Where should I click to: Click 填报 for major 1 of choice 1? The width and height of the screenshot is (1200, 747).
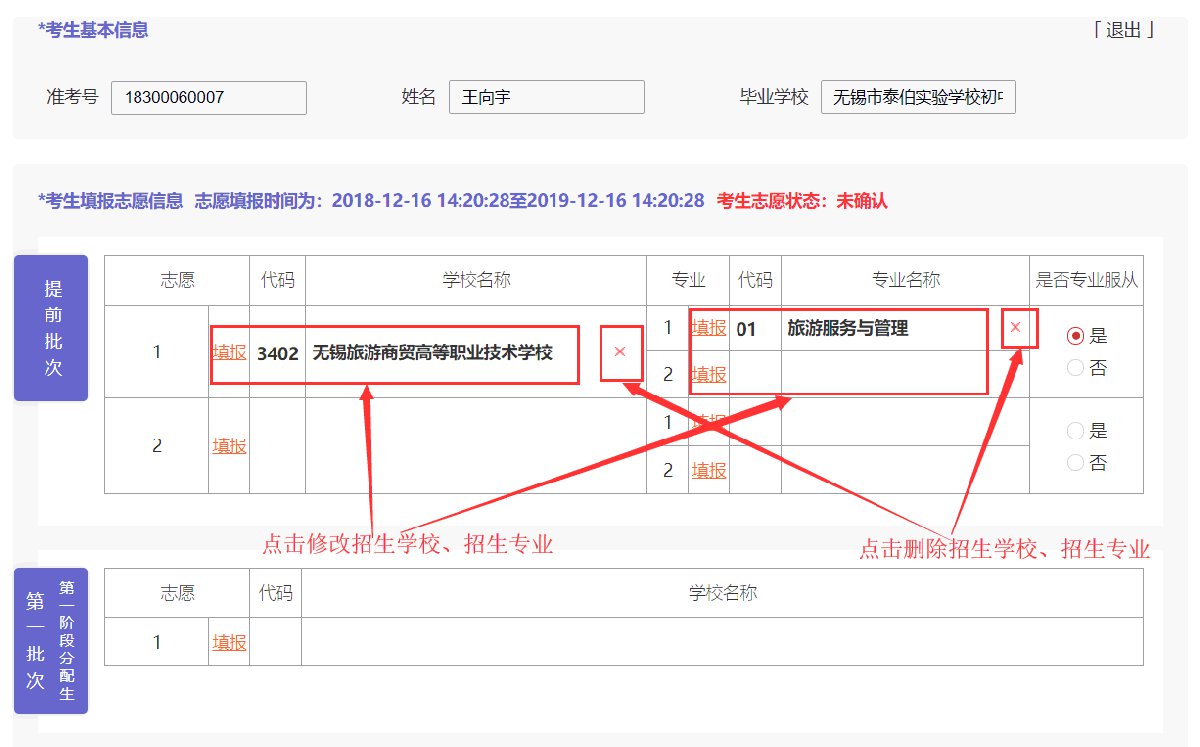click(709, 328)
